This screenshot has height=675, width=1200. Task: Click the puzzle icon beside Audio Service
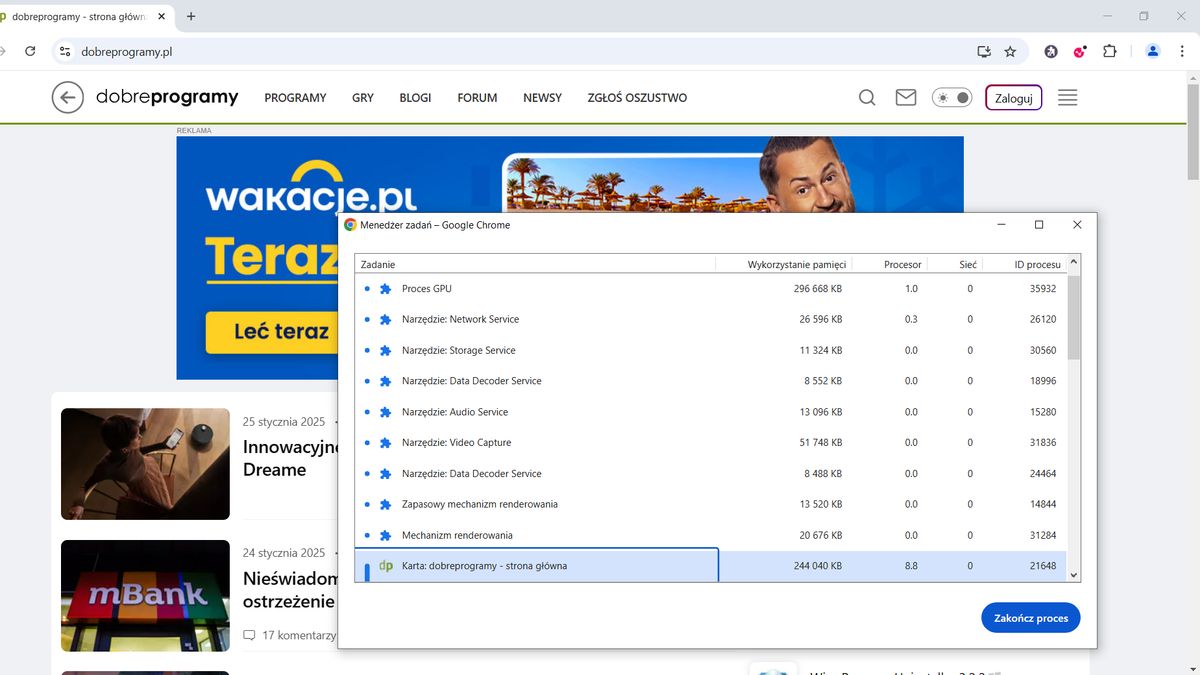tap(385, 412)
